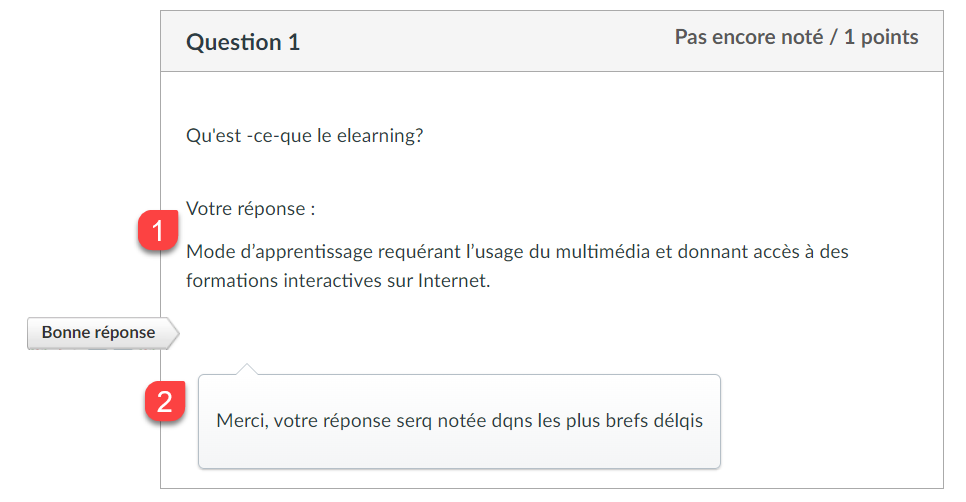
Task: Select the question text 'Qu'est -ce-que le elearning?'
Action: [305, 136]
